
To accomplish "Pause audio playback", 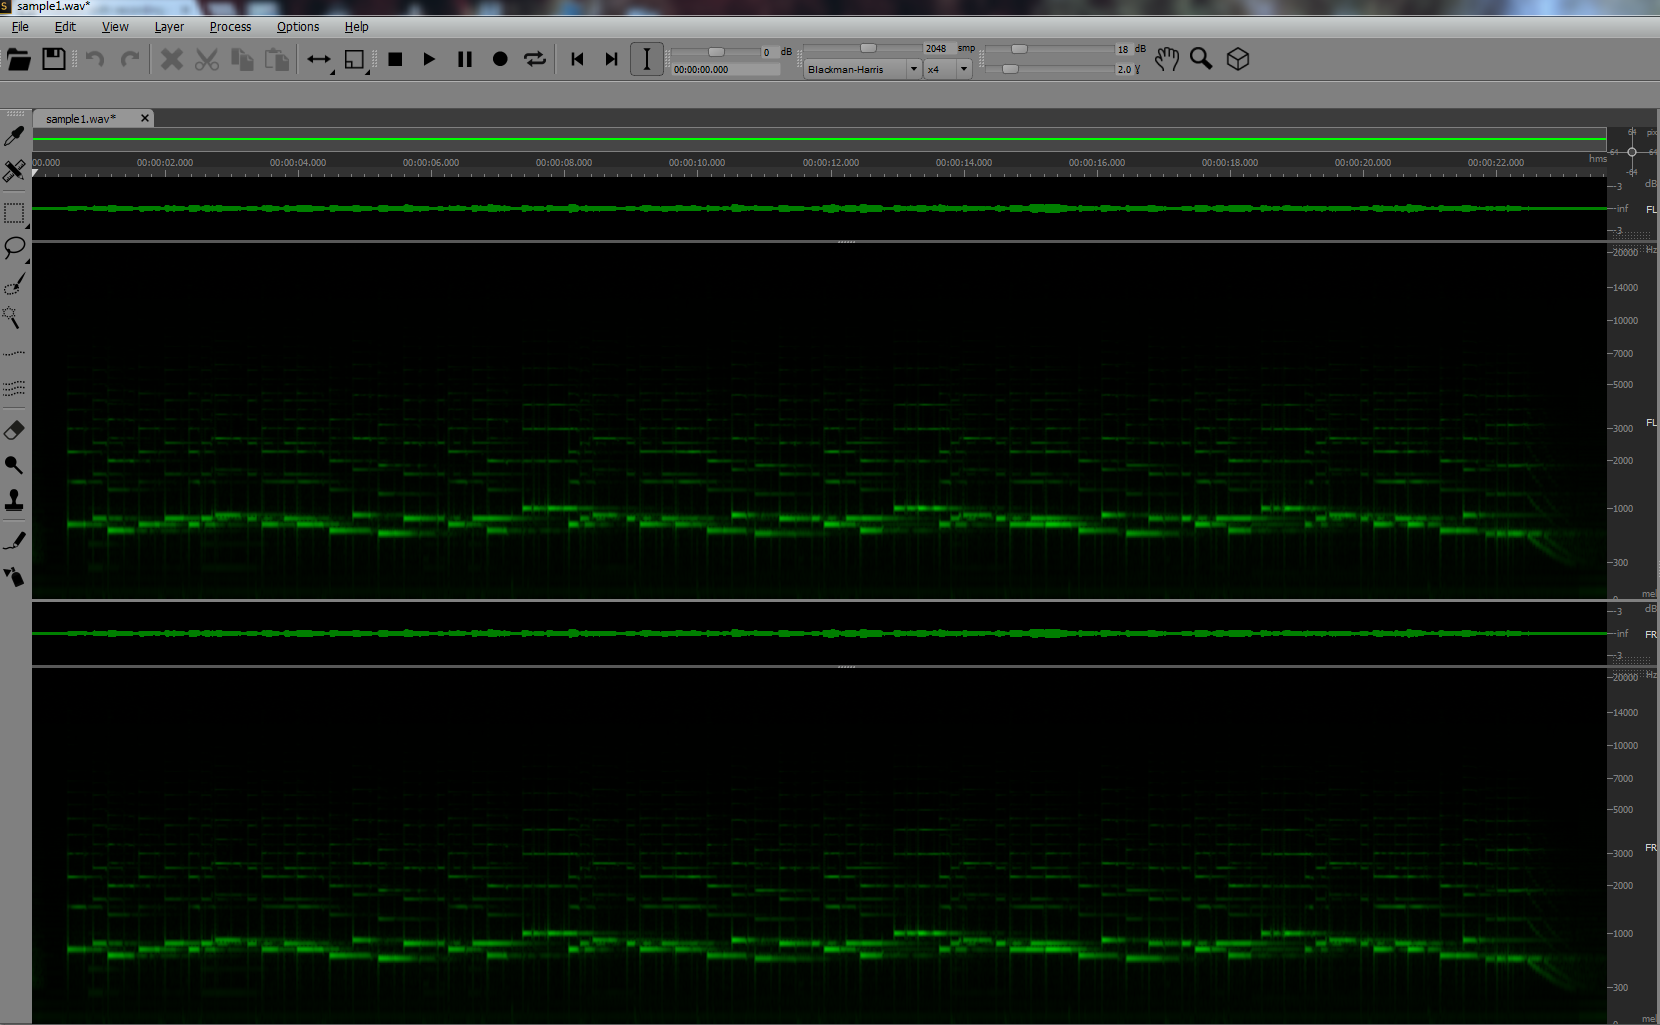I will pyautogui.click(x=465, y=60).
